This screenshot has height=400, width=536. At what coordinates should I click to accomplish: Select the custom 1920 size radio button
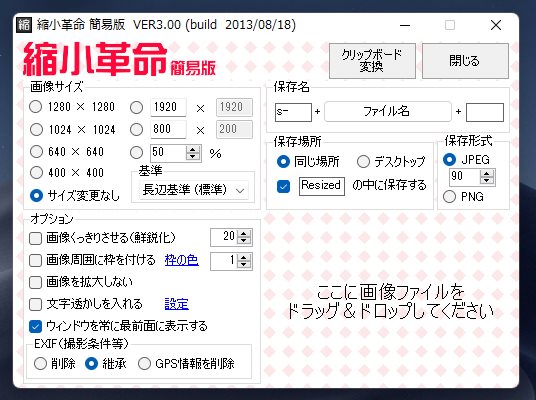pos(136,108)
